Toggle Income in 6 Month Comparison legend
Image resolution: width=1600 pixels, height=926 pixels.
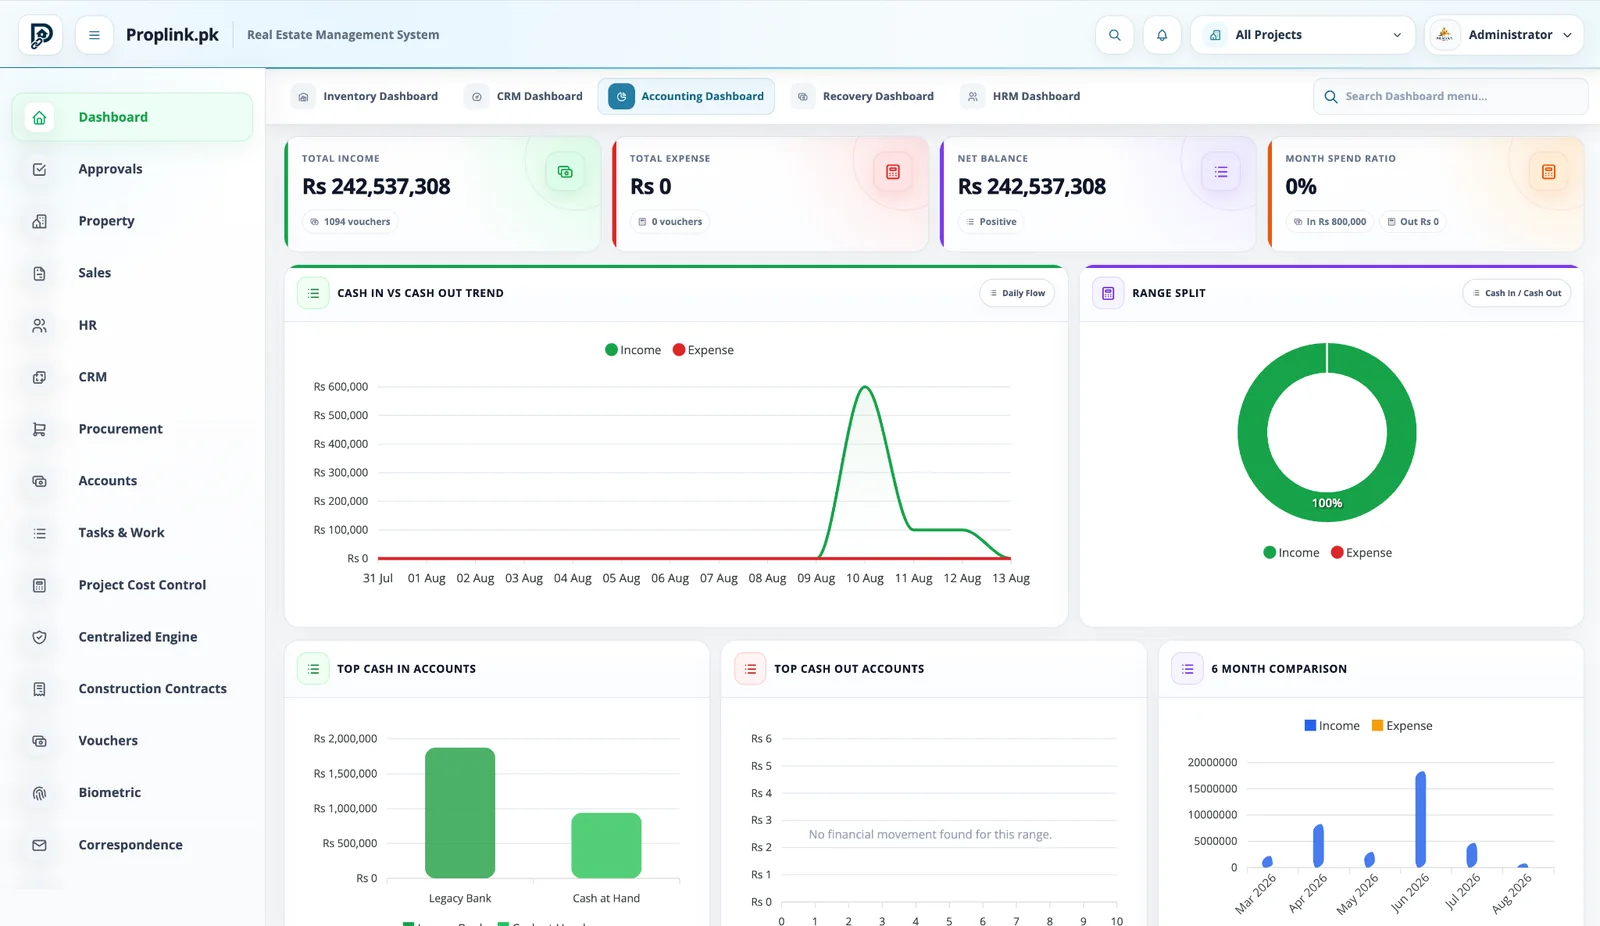point(1332,726)
